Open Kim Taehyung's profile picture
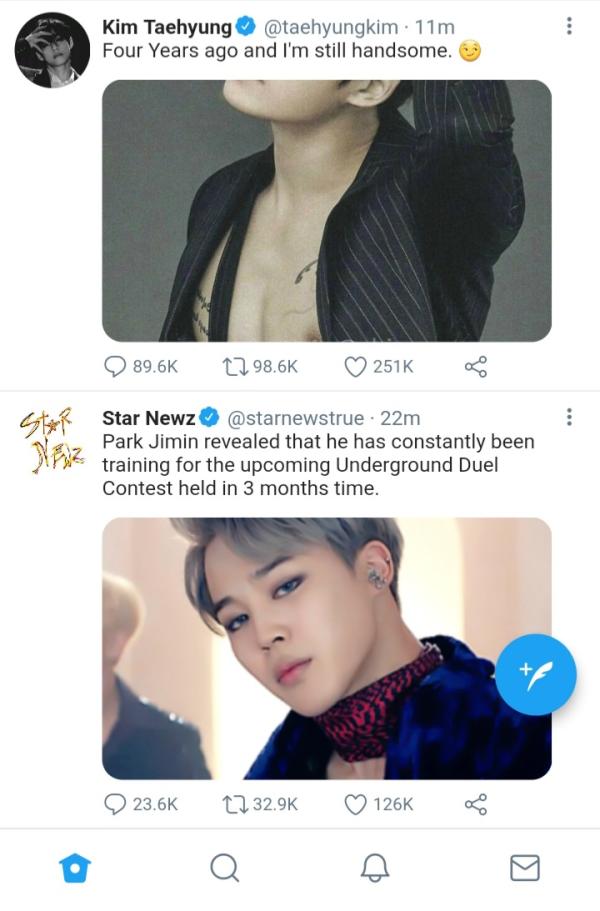This screenshot has width=600, height=911. point(52,50)
